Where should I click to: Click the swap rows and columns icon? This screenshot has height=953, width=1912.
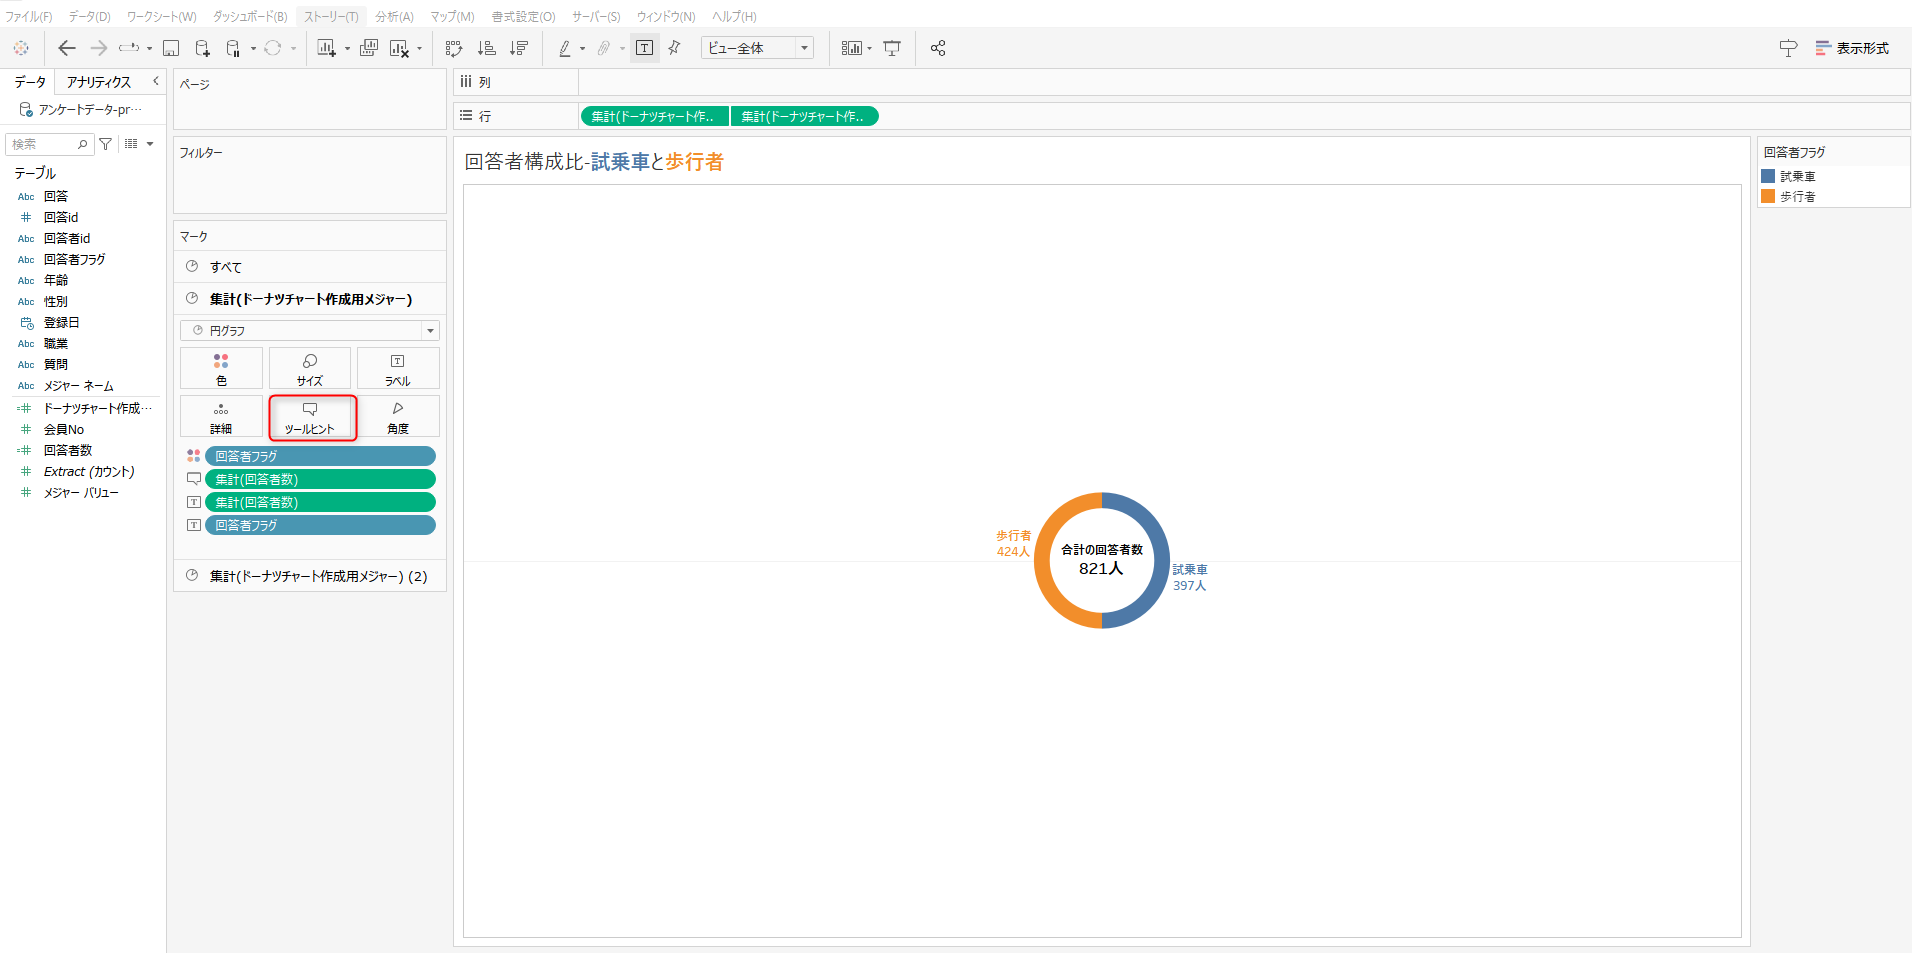coord(454,48)
